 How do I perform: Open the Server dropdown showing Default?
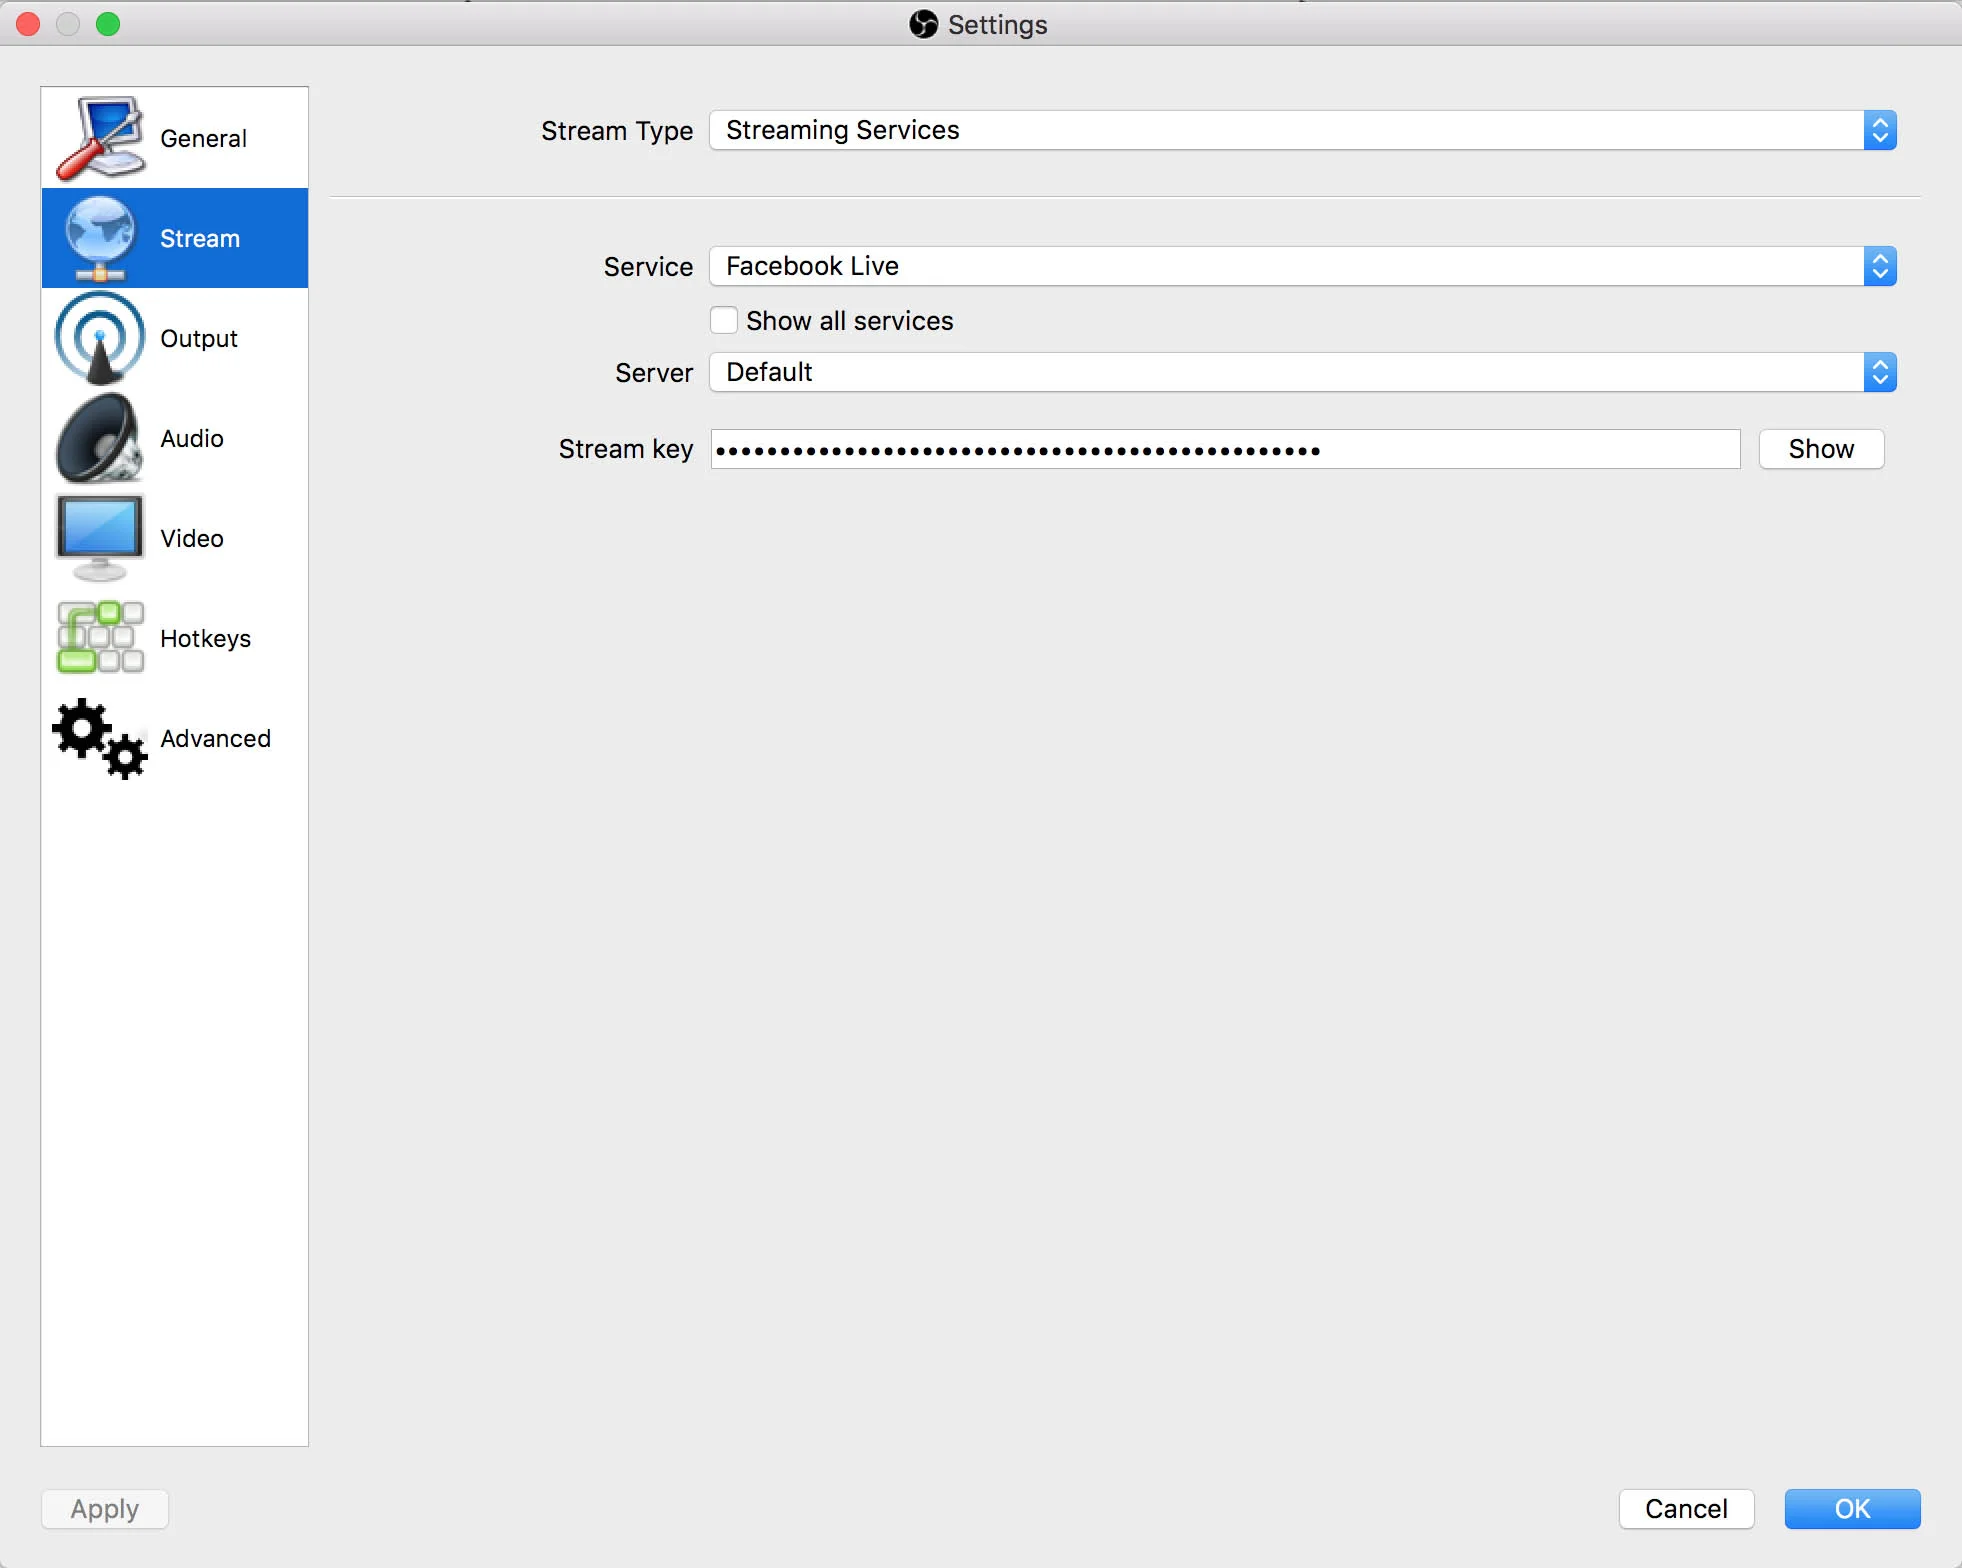tap(1303, 372)
